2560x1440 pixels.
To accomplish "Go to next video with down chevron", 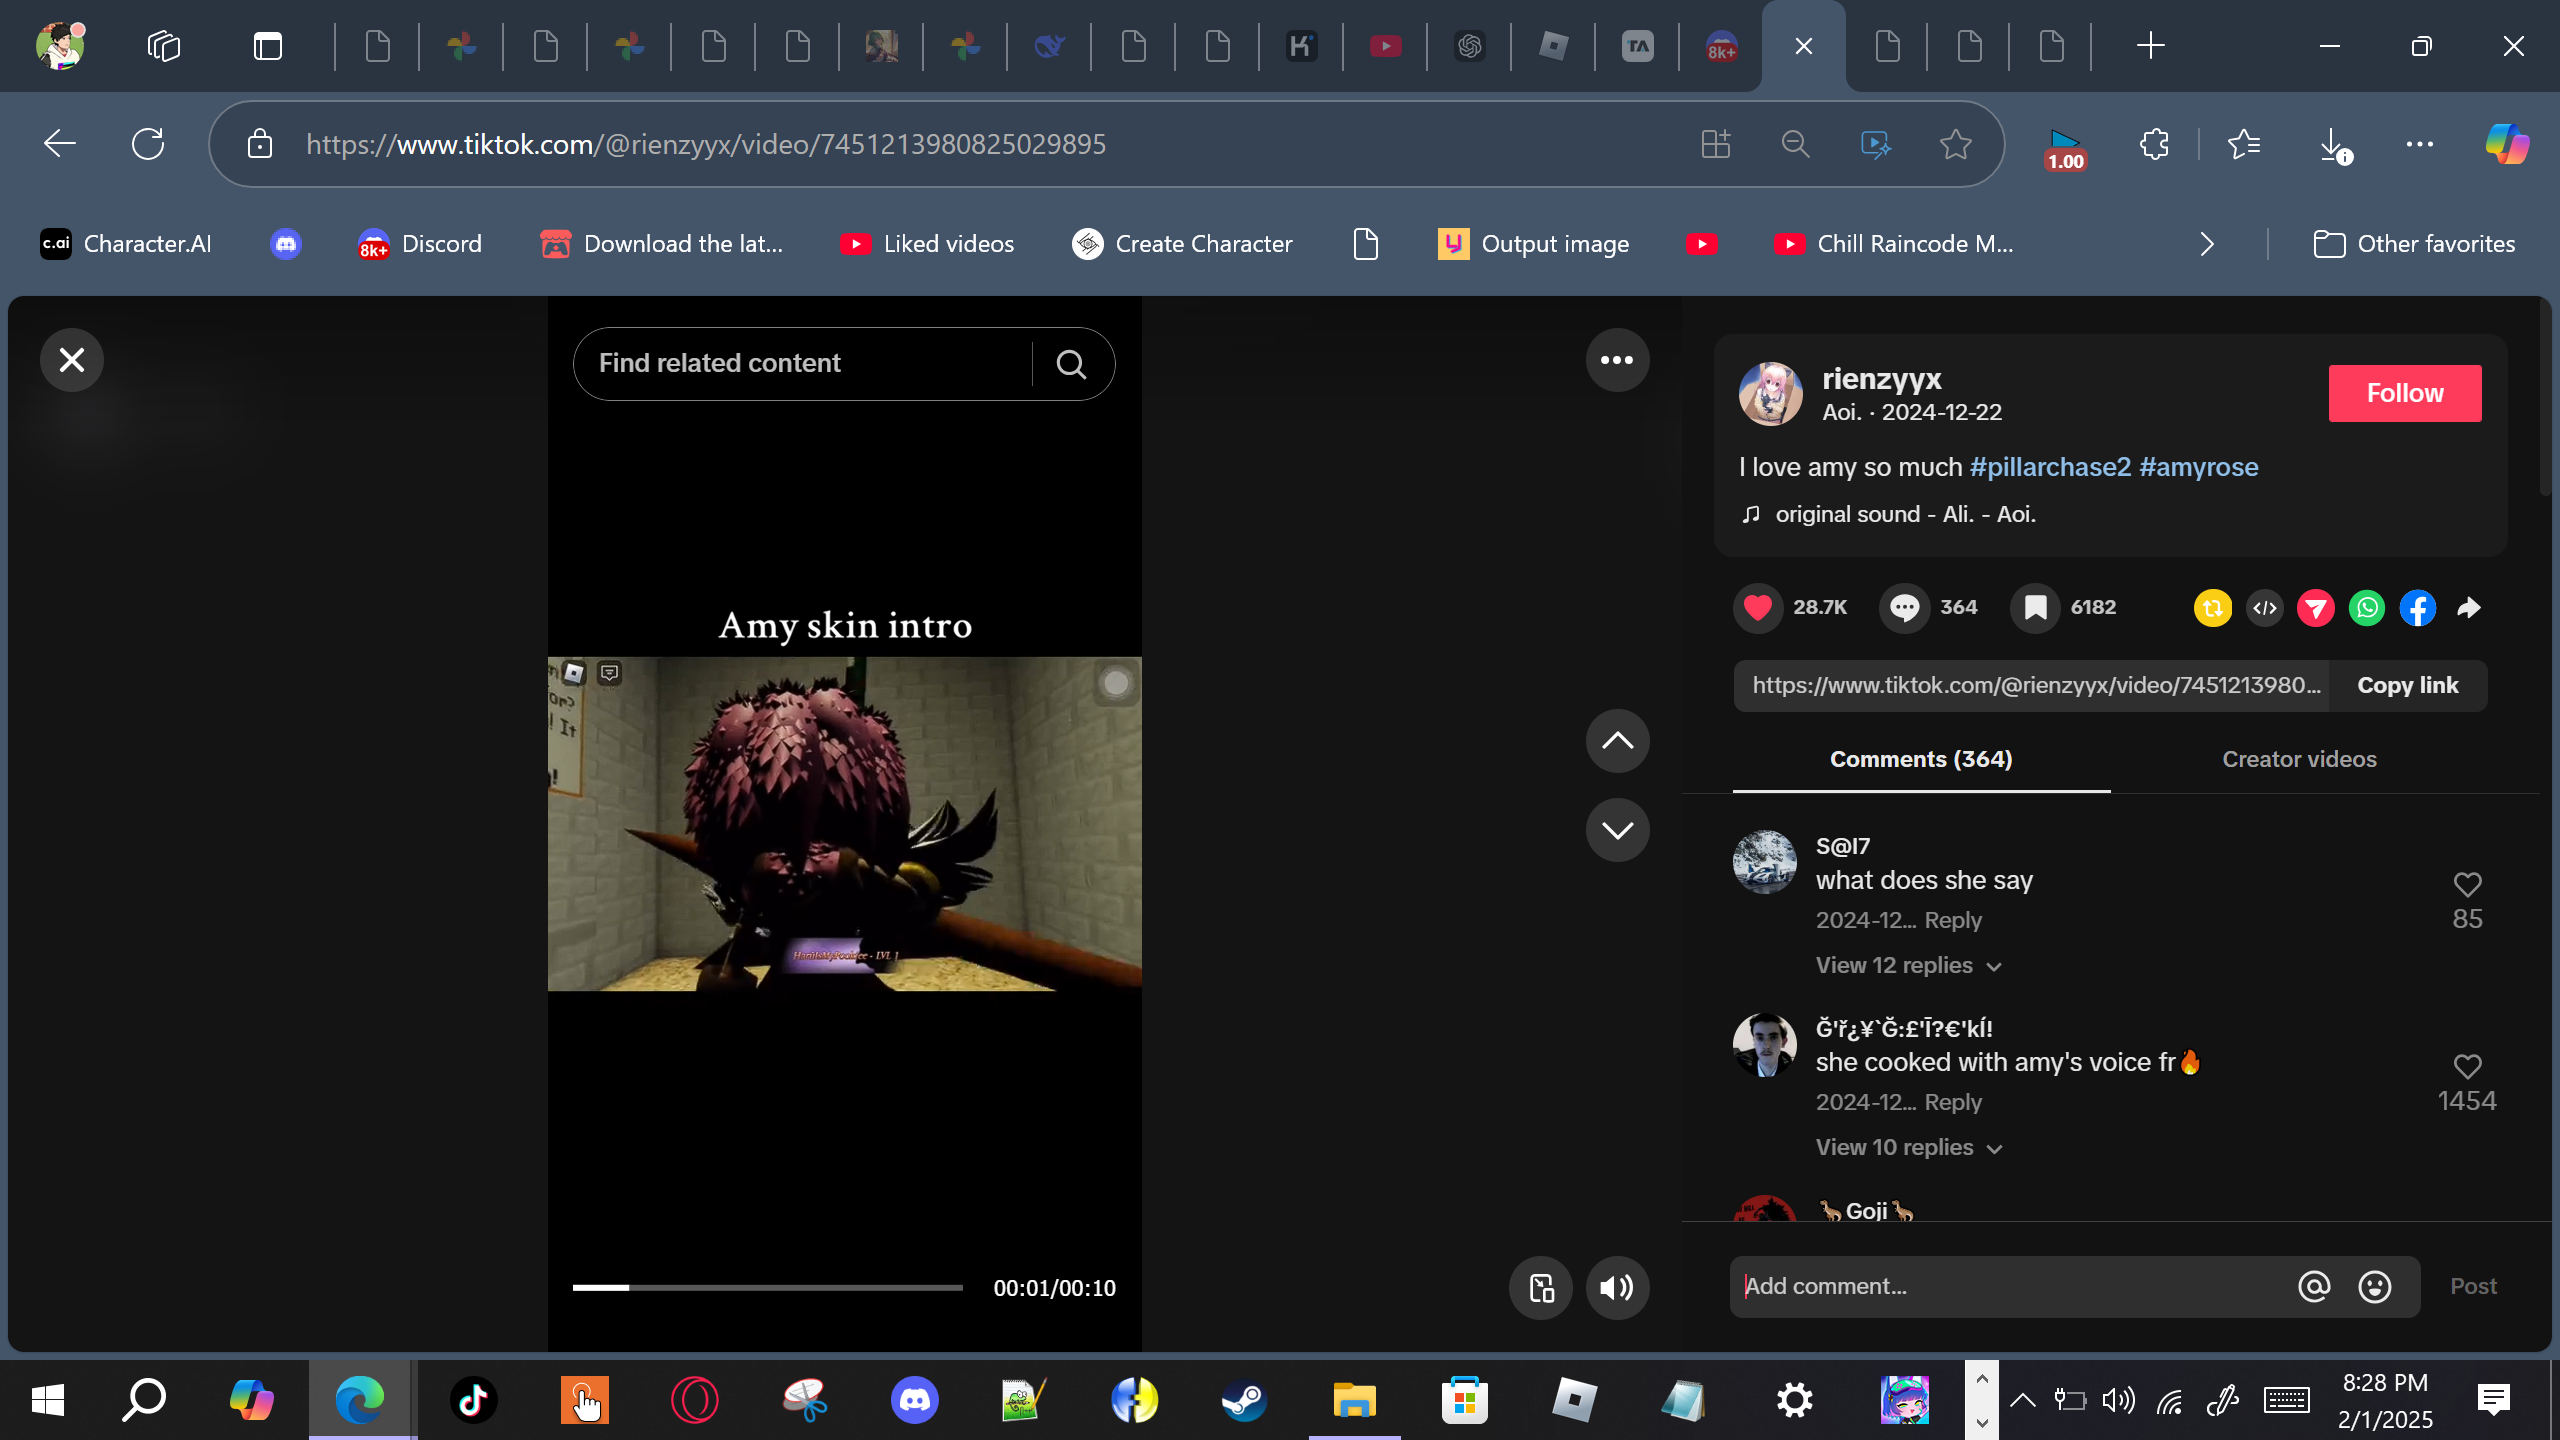I will pyautogui.click(x=1616, y=830).
